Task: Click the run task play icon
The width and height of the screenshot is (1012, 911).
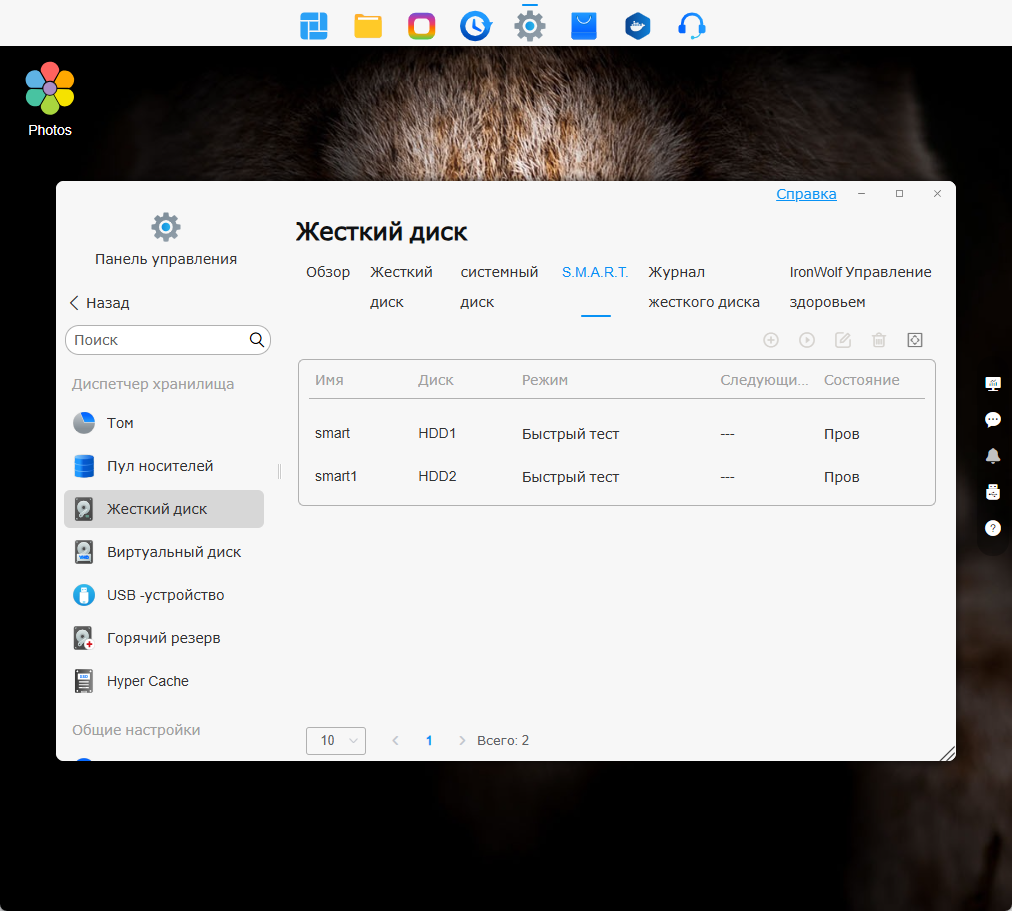Action: point(807,340)
